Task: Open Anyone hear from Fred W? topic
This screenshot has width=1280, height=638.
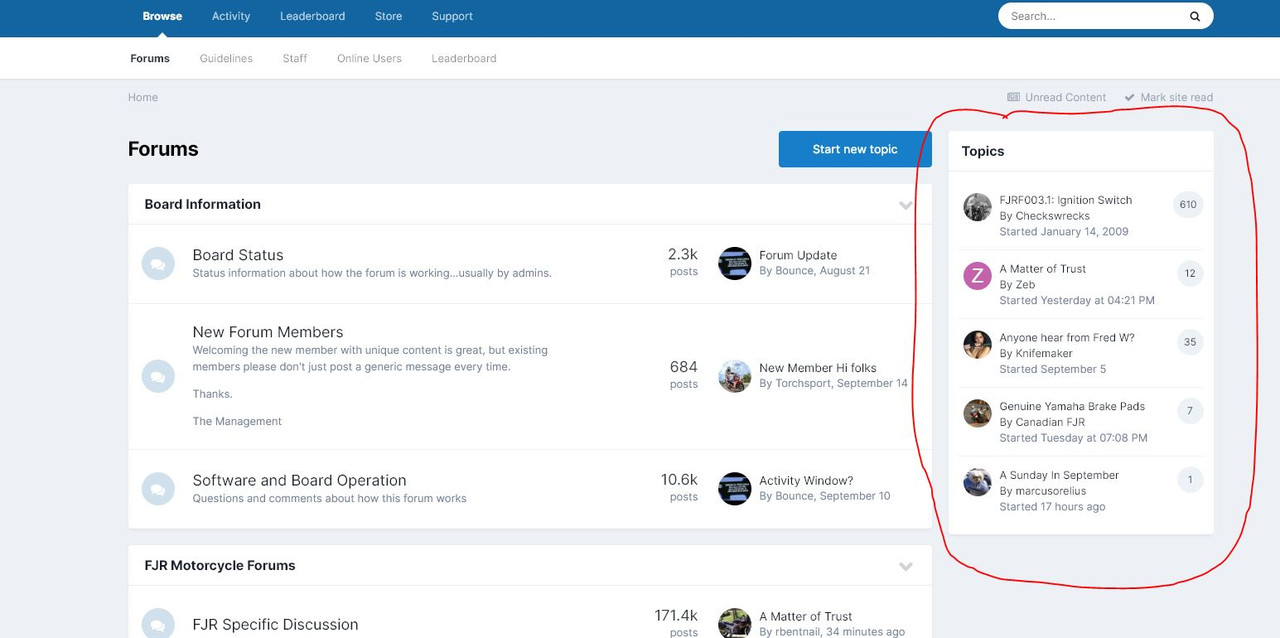Action: pos(1067,338)
